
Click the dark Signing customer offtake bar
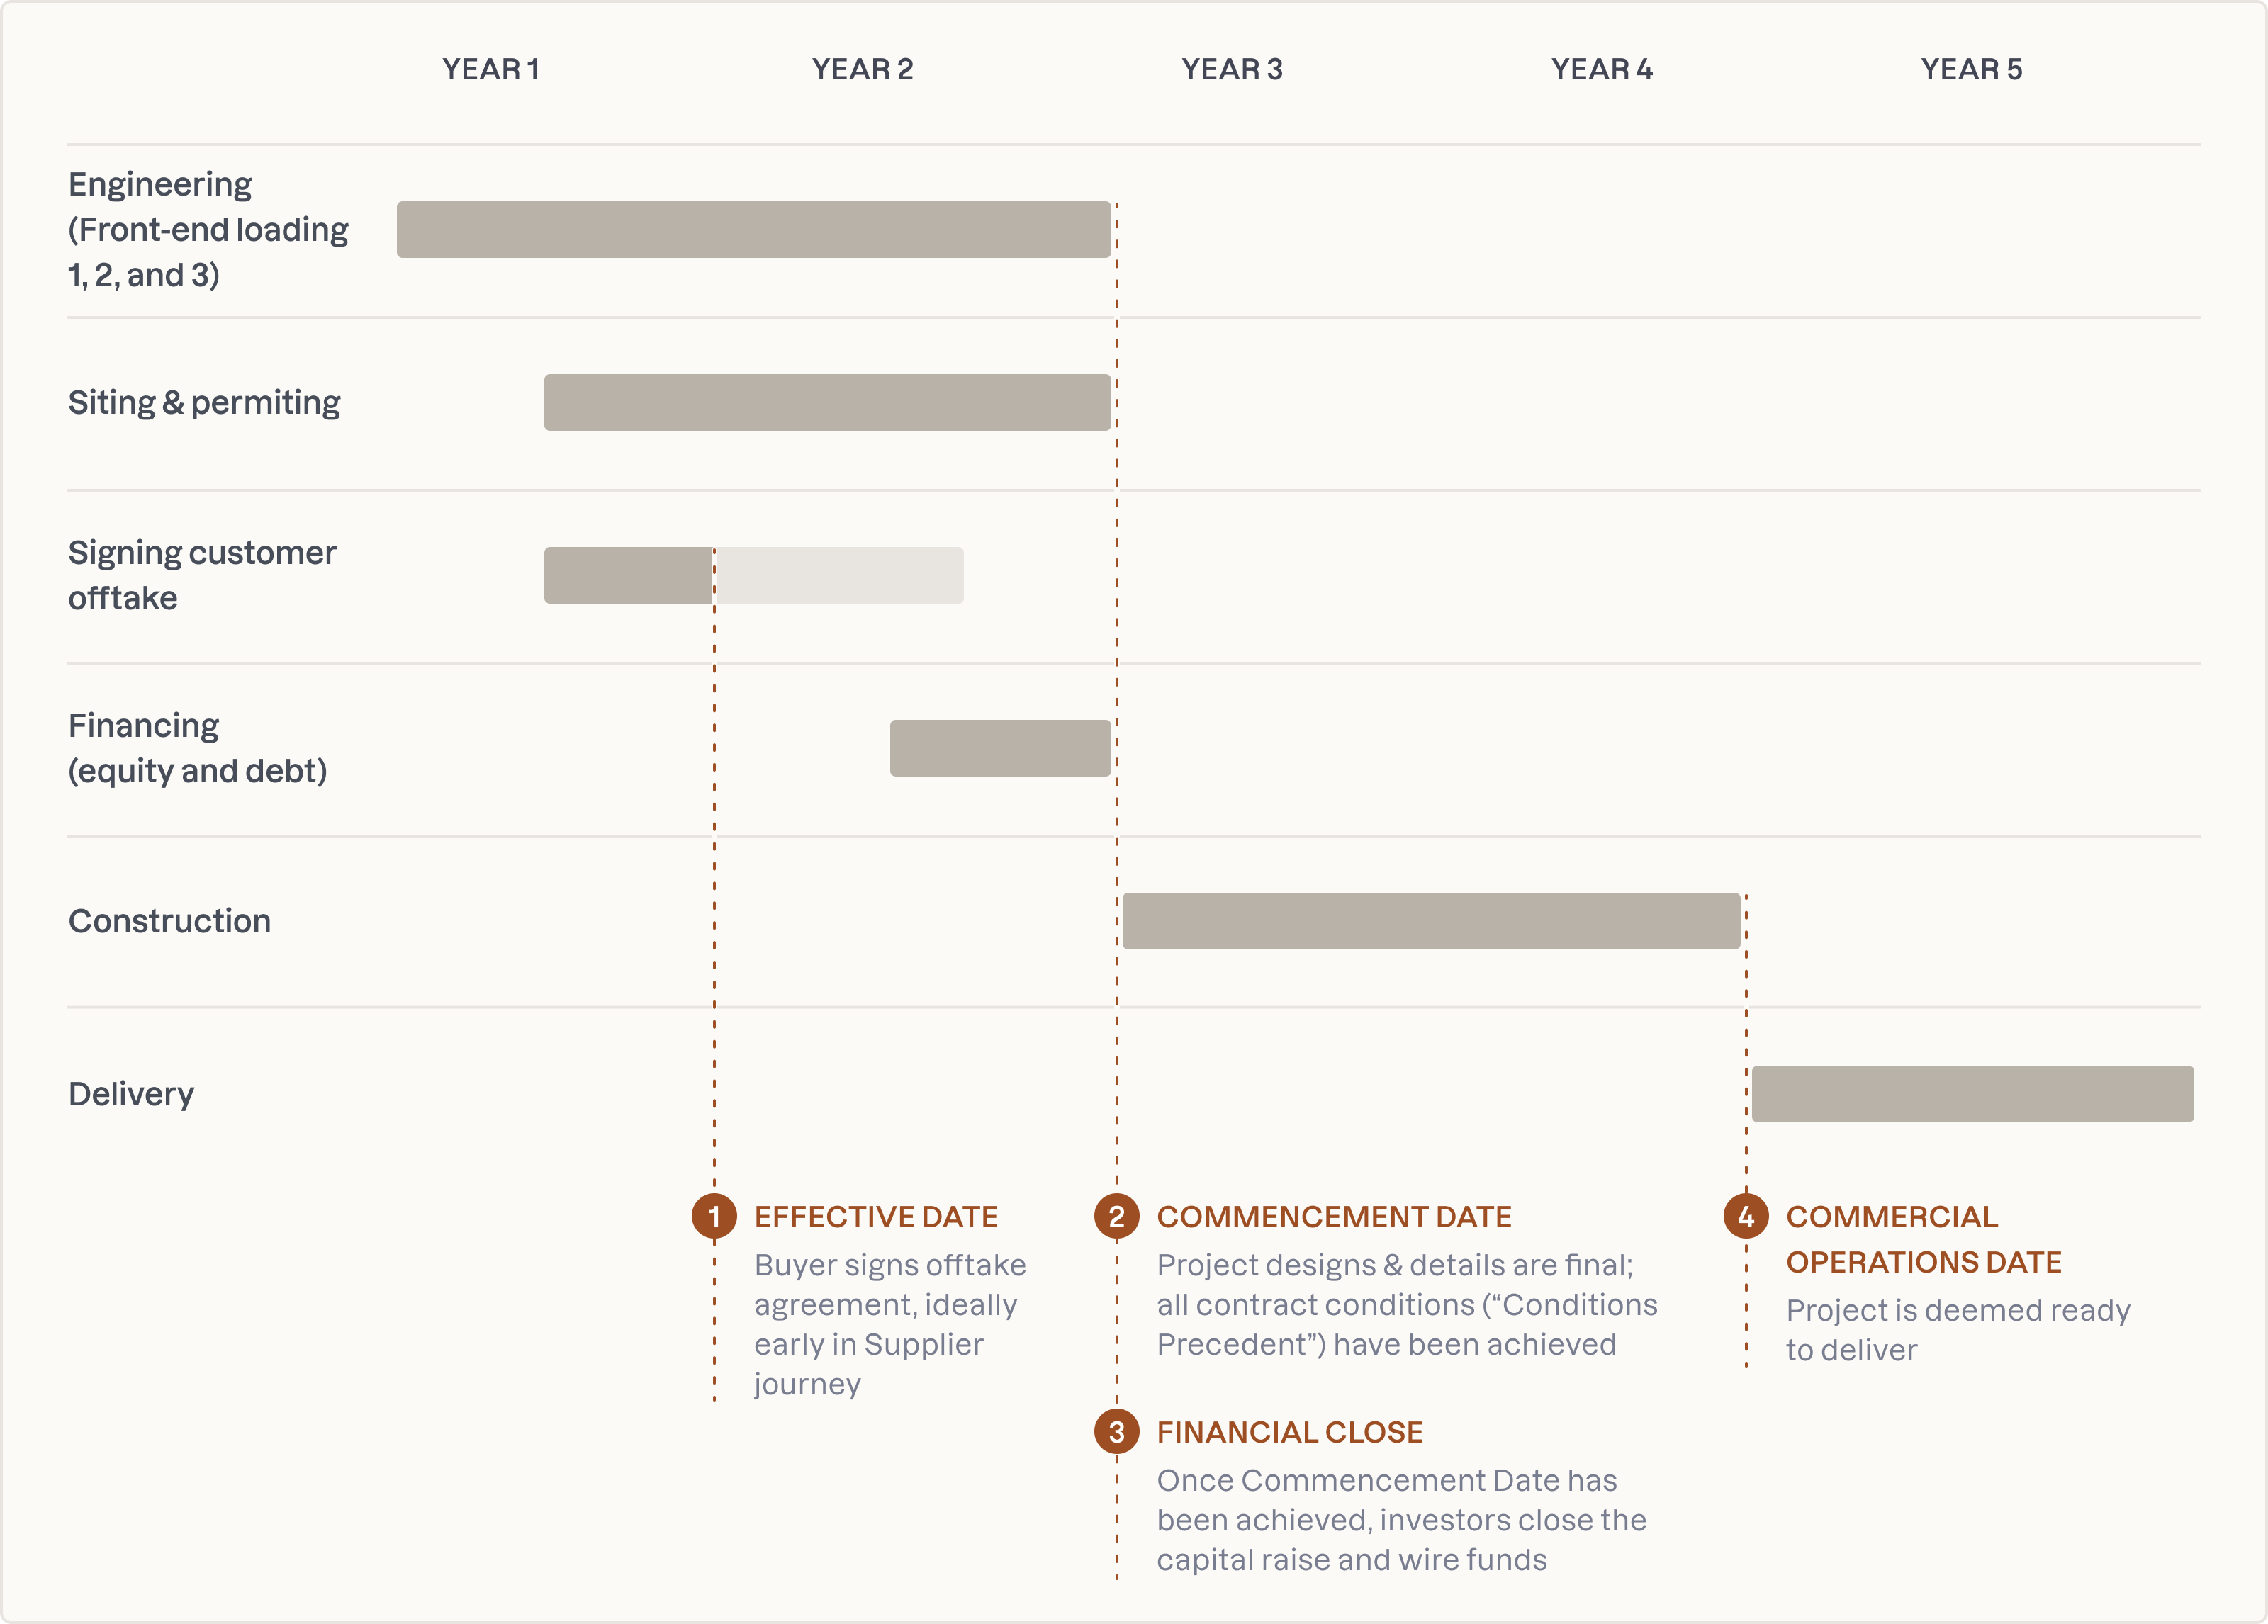coord(627,575)
